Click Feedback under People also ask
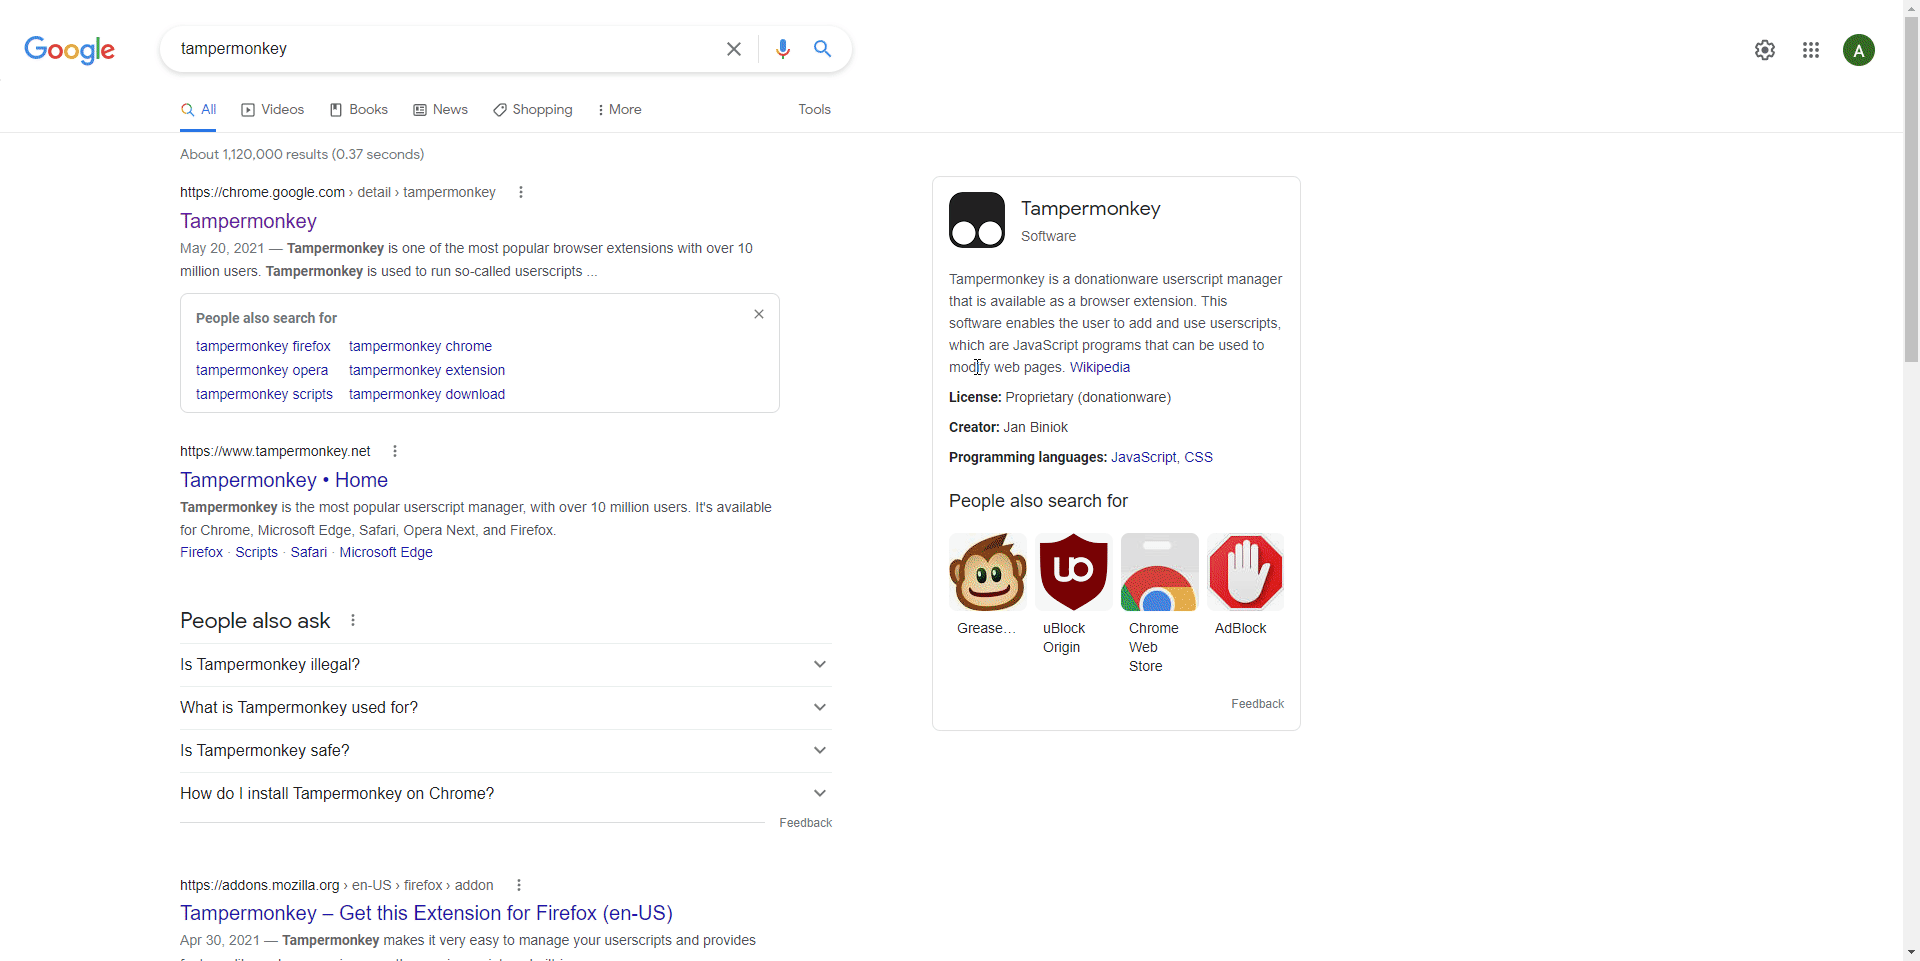 point(805,823)
